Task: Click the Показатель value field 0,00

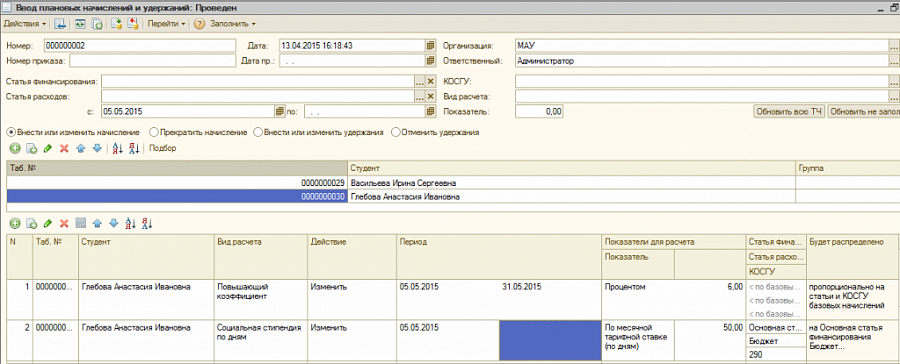Action: pyautogui.click(x=539, y=112)
